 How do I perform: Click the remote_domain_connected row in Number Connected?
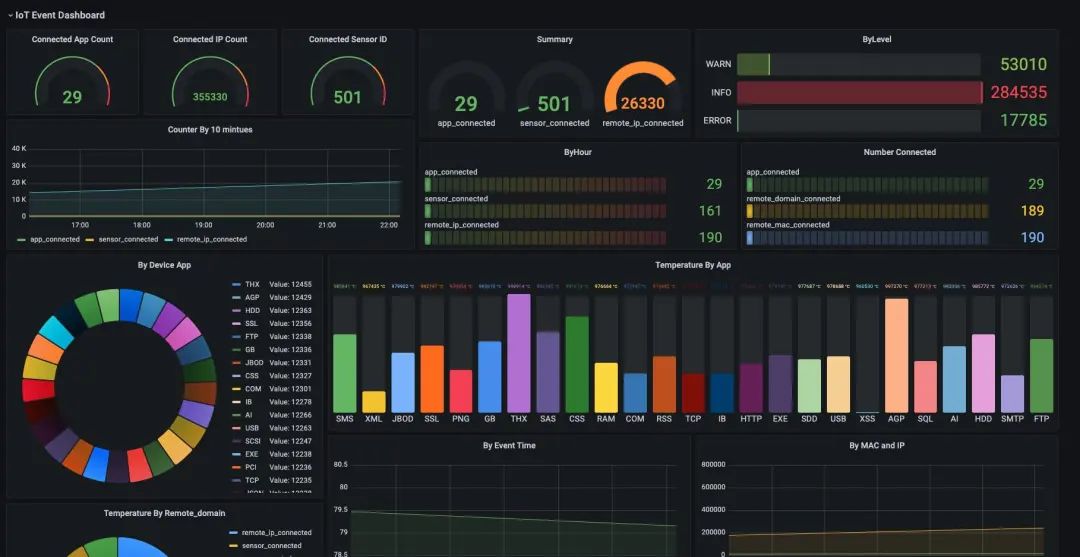[x=867, y=211]
